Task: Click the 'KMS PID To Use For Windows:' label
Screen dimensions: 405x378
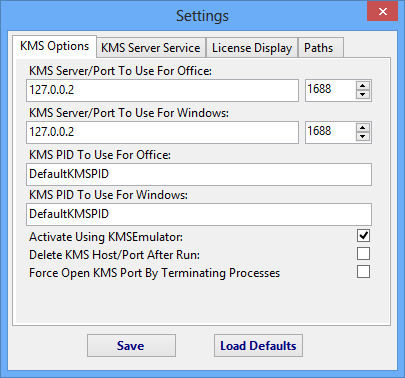Action: pos(108,195)
